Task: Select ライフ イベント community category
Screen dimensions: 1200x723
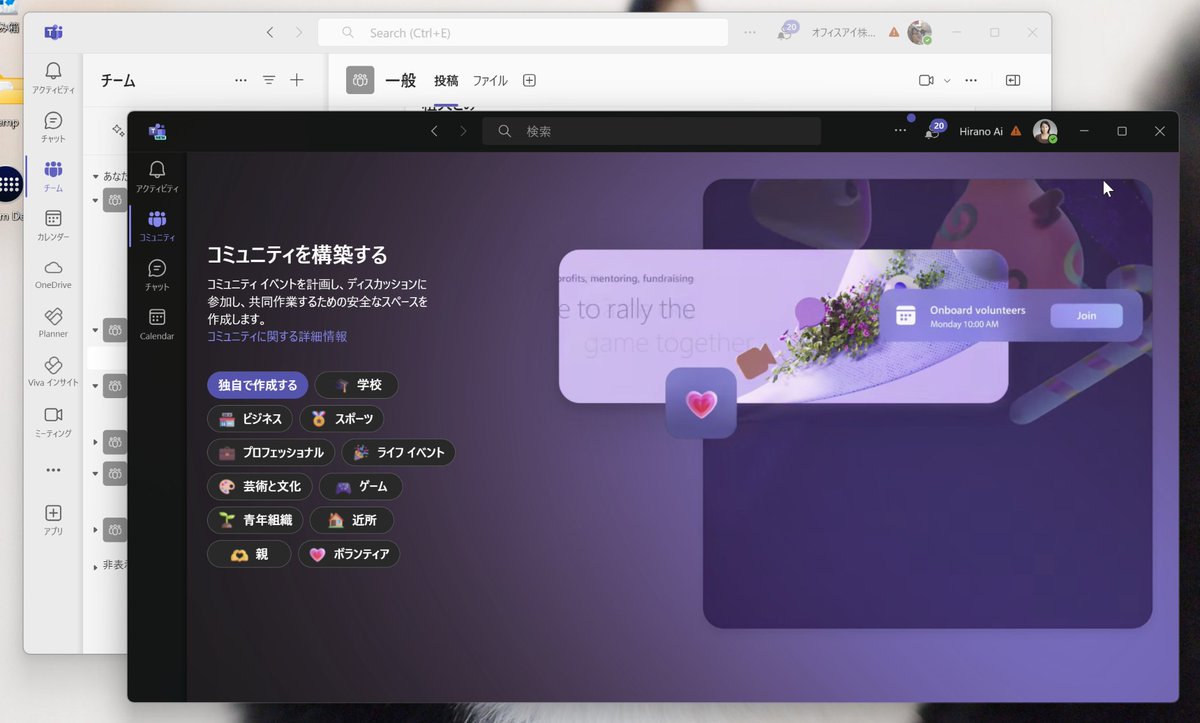Action: click(x=398, y=453)
